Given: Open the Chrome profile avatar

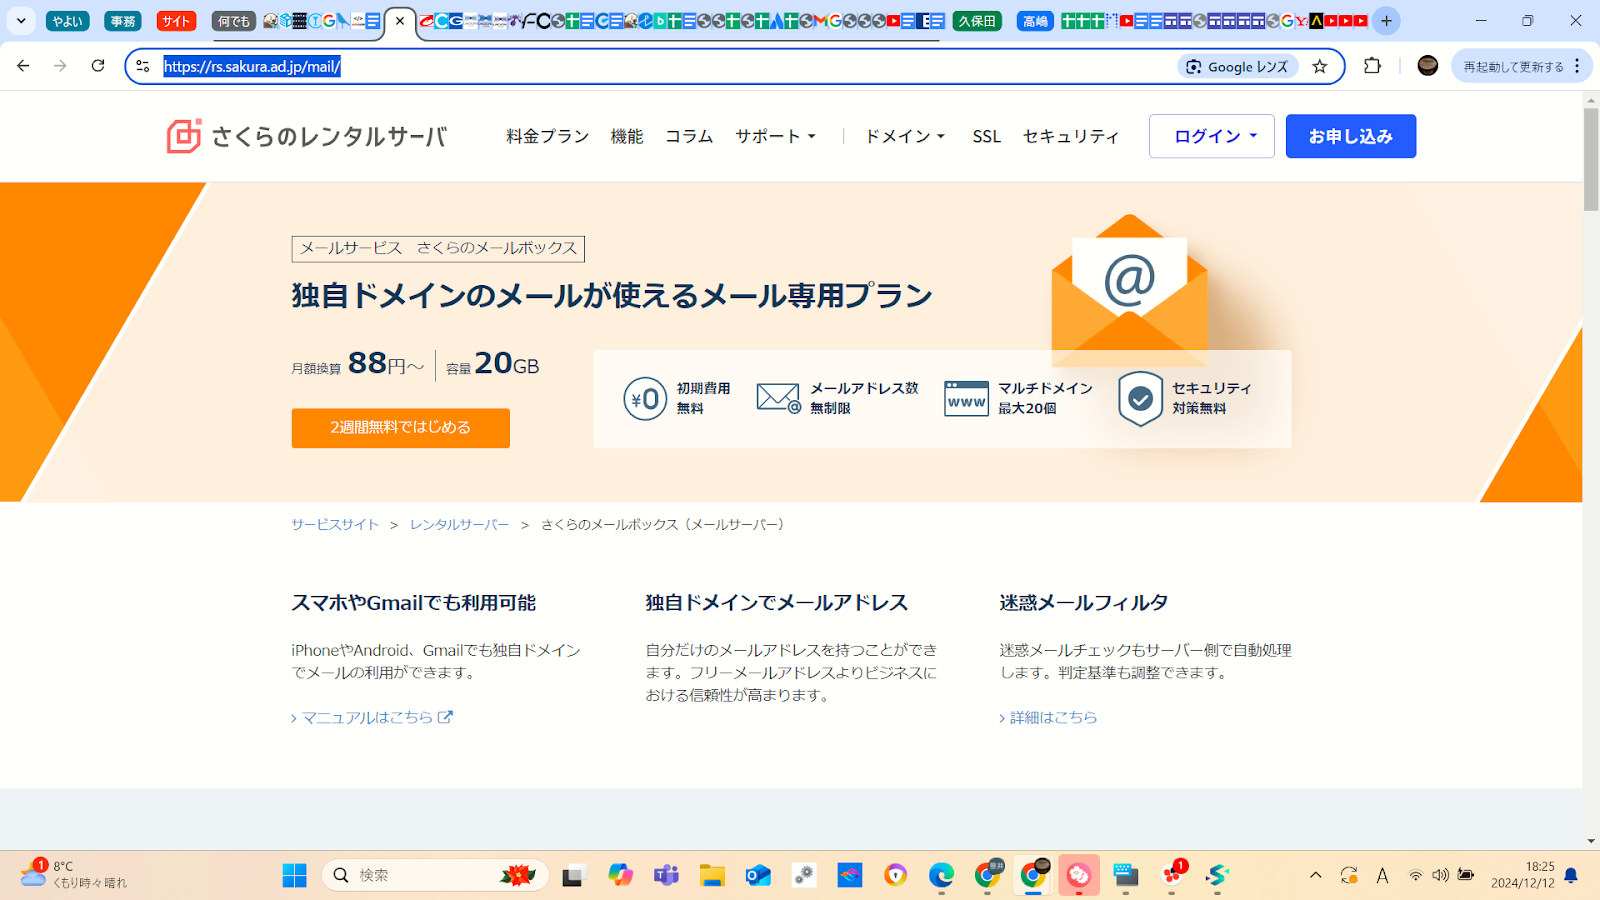Looking at the screenshot, I should click(1428, 66).
